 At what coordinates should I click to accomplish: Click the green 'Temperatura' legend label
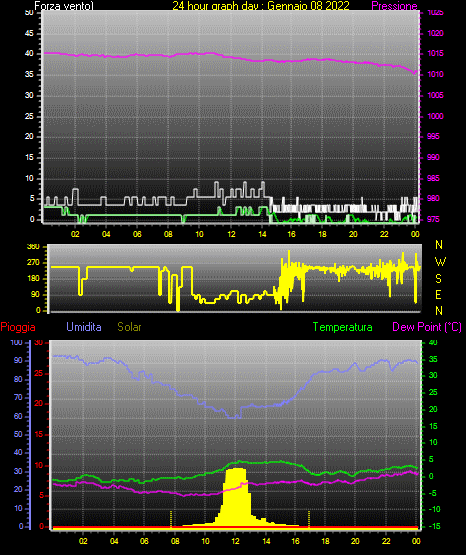click(x=342, y=327)
